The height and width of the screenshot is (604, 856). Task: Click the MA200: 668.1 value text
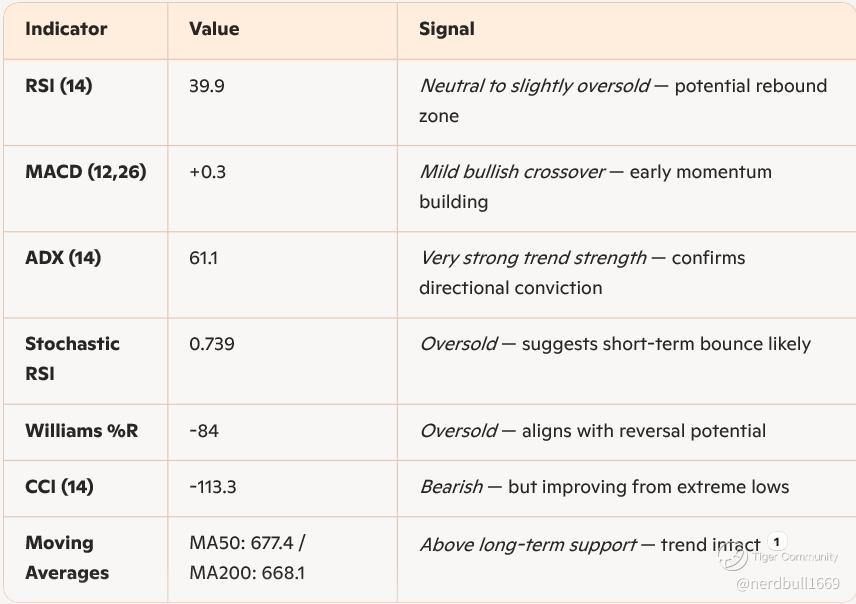click(x=247, y=573)
